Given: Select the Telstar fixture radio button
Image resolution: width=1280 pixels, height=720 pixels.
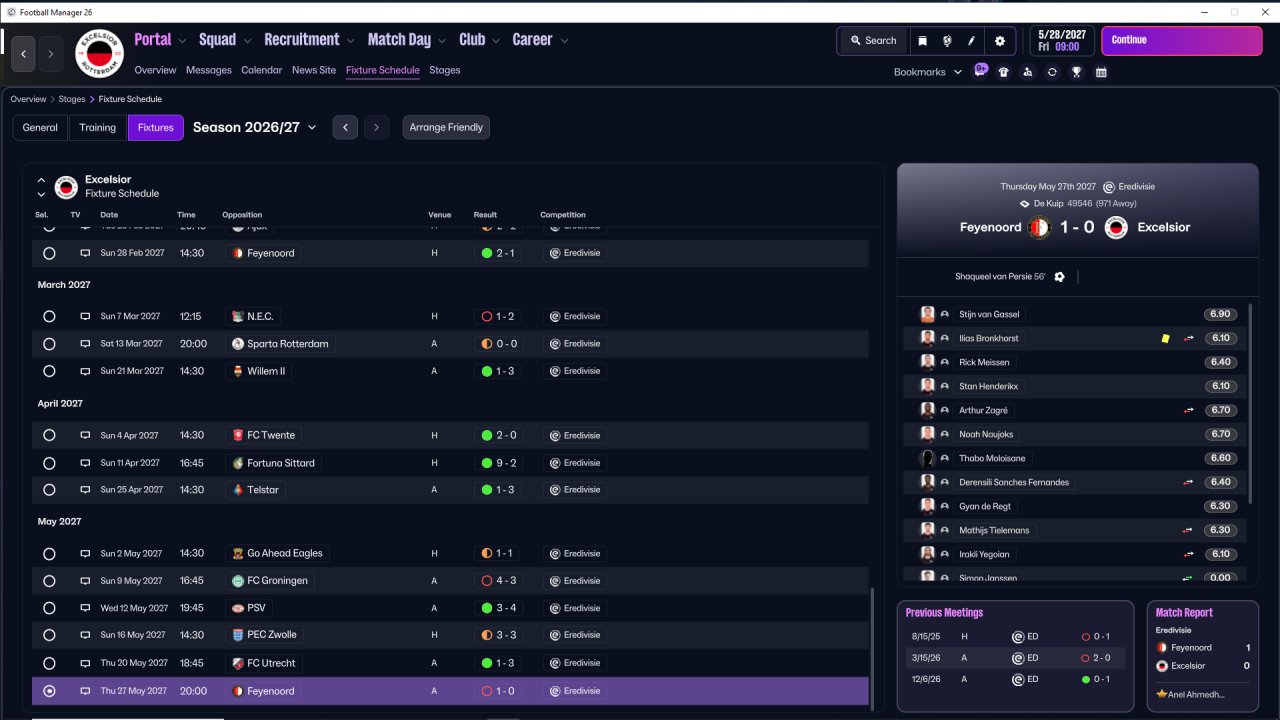Looking at the screenshot, I should pyautogui.click(x=49, y=490).
